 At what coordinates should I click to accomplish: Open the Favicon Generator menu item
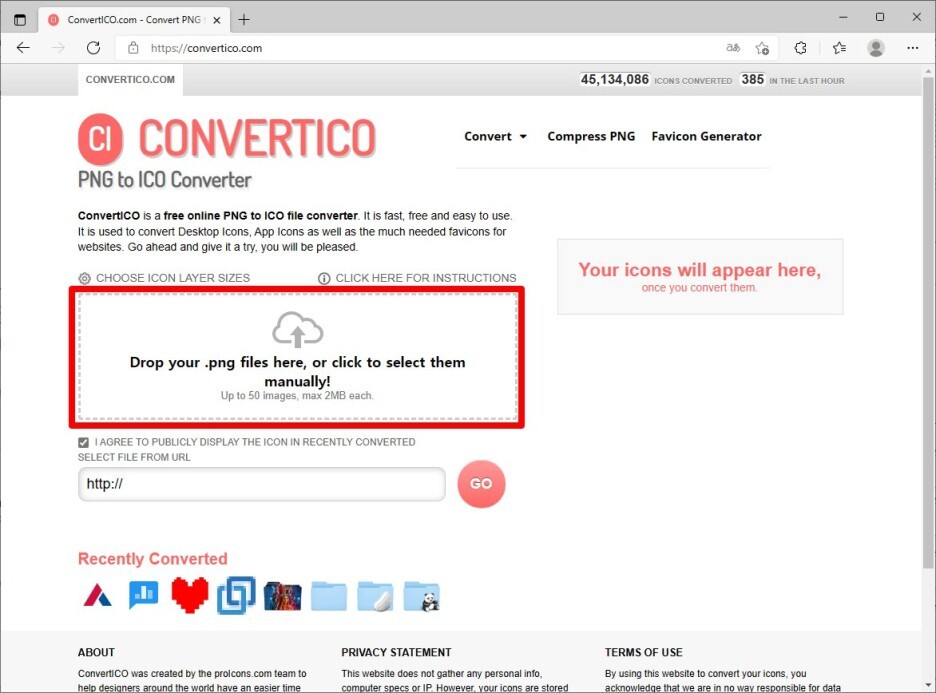click(706, 136)
